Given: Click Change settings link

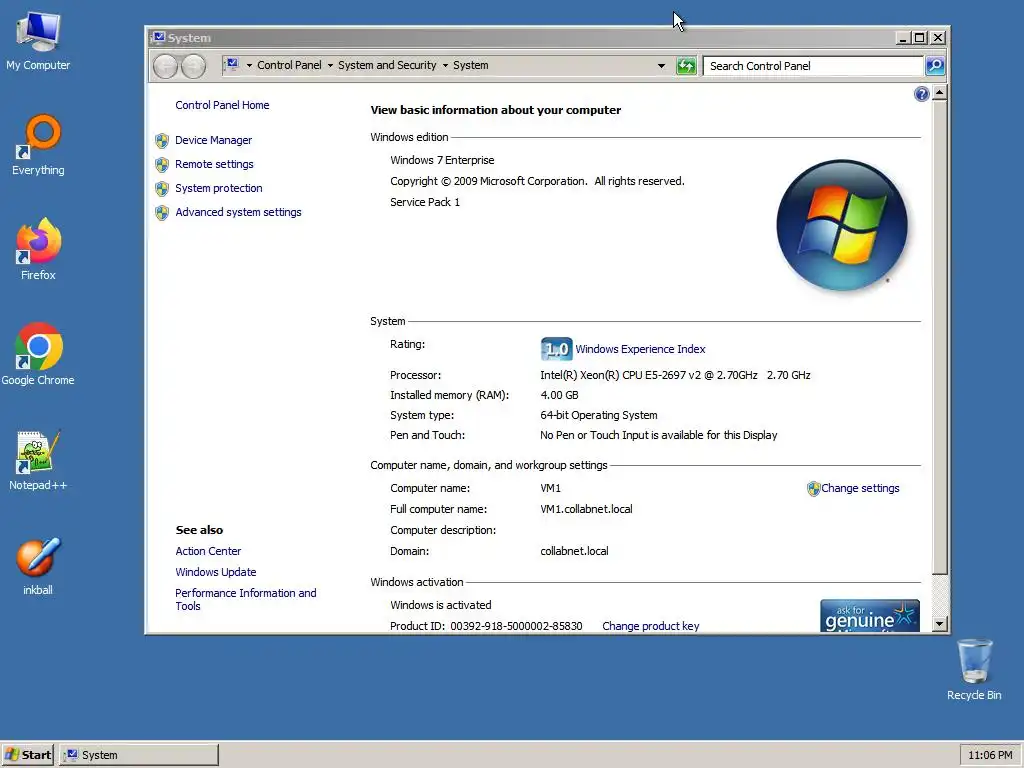Looking at the screenshot, I should (x=860, y=488).
